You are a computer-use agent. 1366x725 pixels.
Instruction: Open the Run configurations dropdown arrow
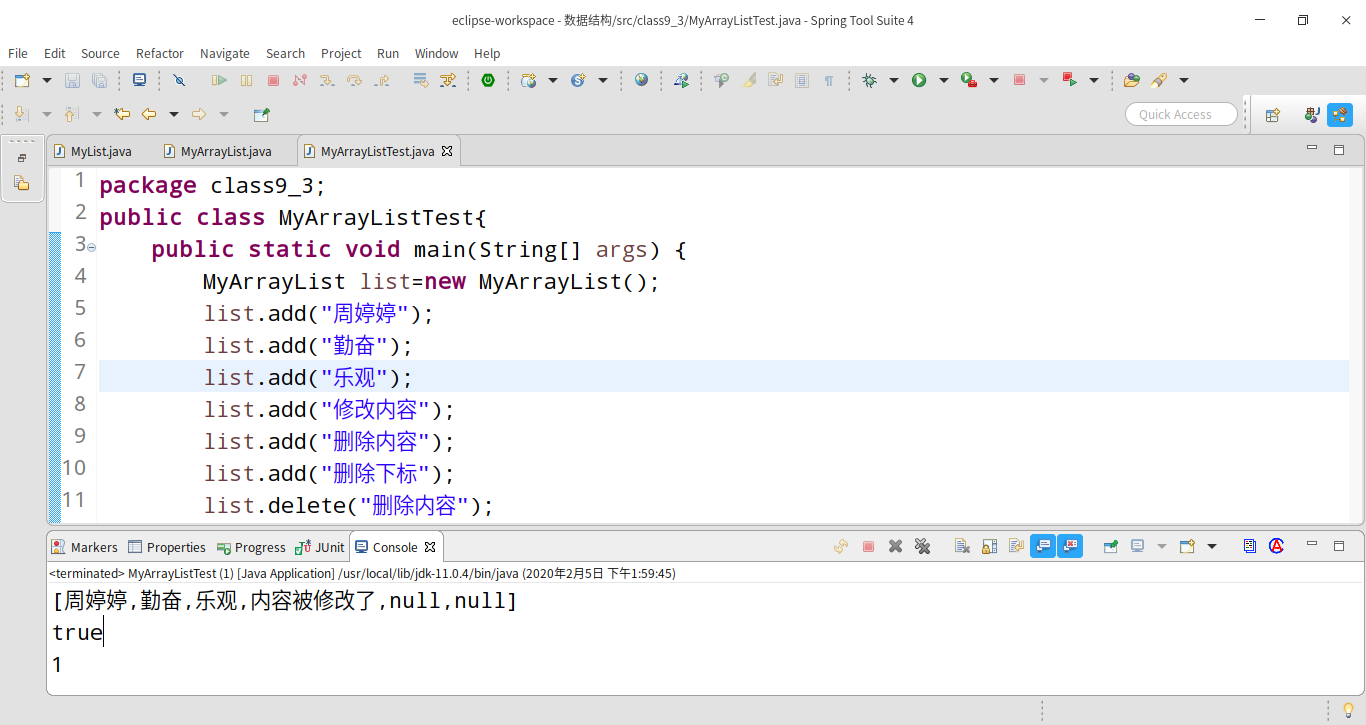tap(943, 80)
